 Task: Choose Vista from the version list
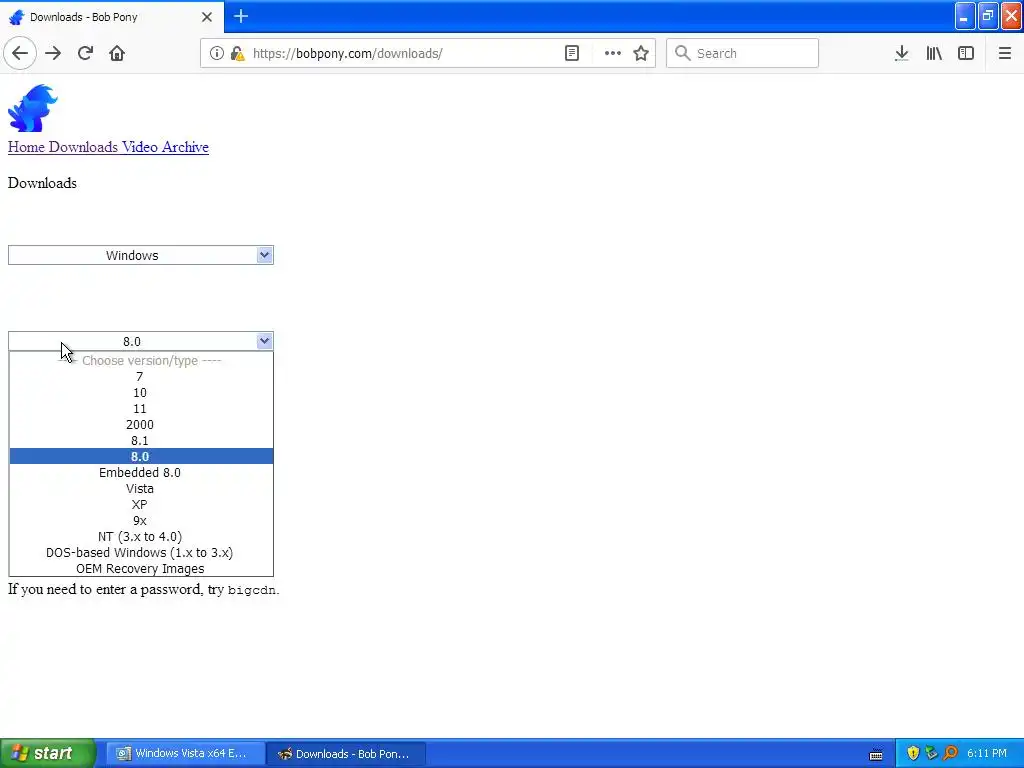(x=140, y=488)
